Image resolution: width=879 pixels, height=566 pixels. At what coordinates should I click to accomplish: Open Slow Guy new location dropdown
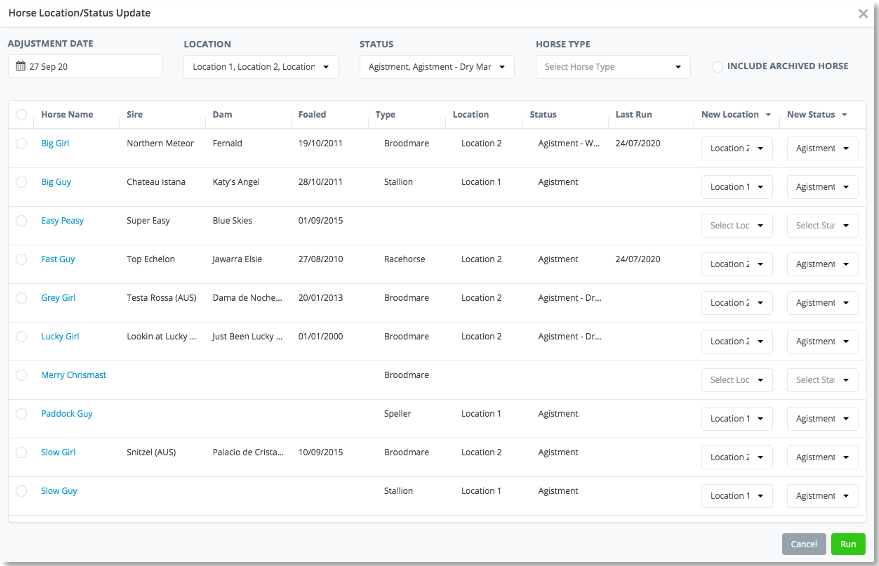[737, 497]
